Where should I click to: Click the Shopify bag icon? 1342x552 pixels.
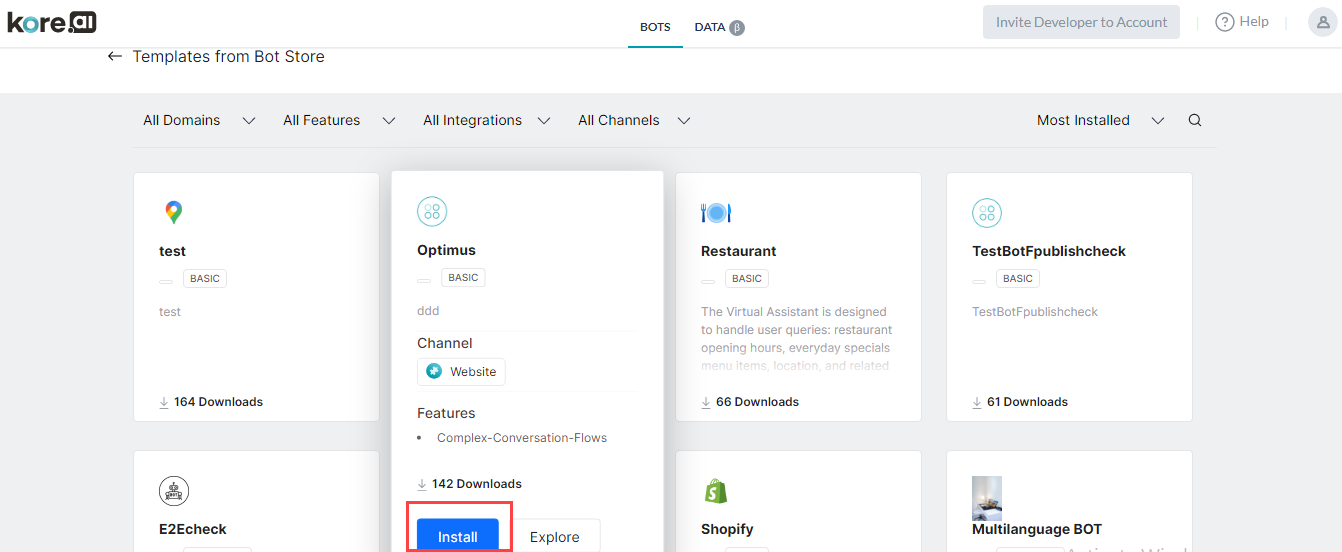point(716,491)
